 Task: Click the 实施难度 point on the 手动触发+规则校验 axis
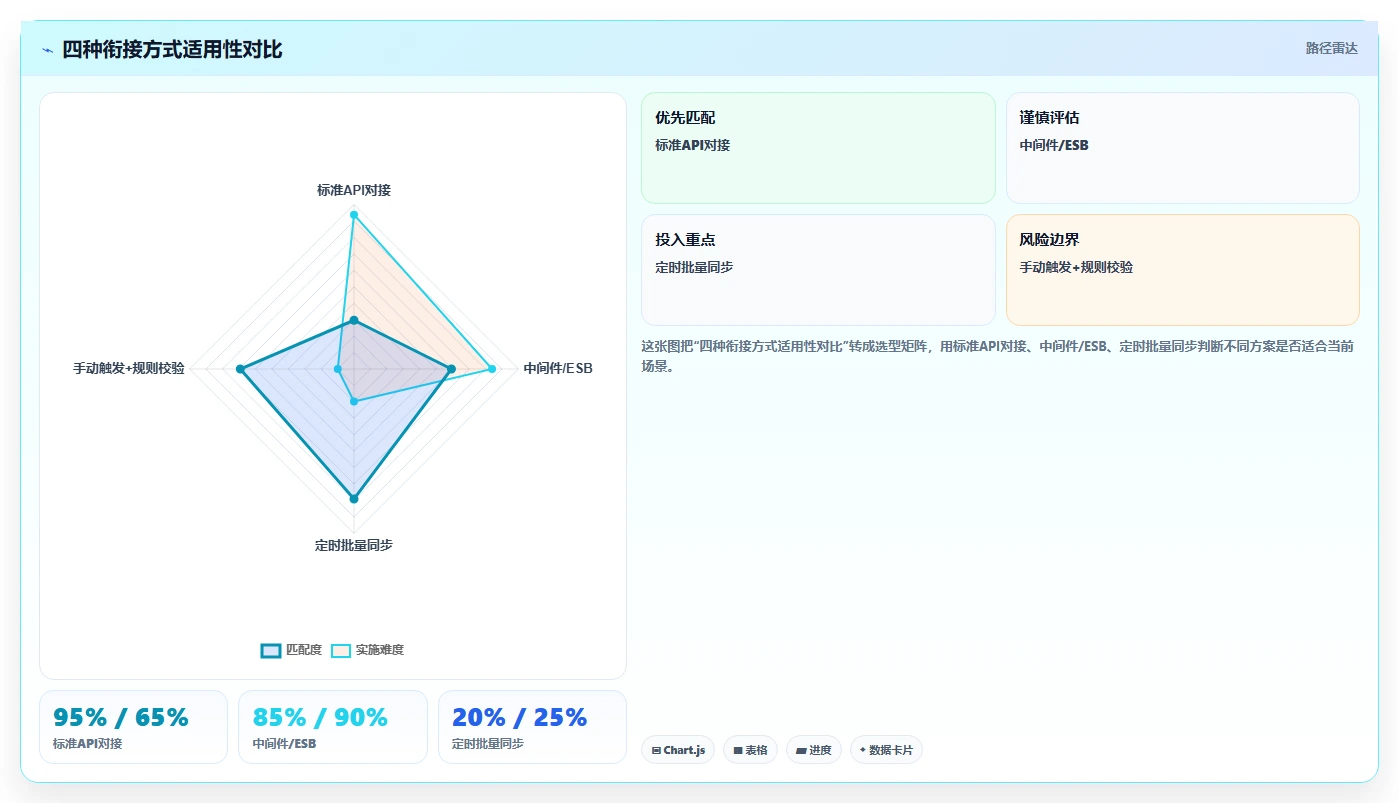(x=338, y=369)
